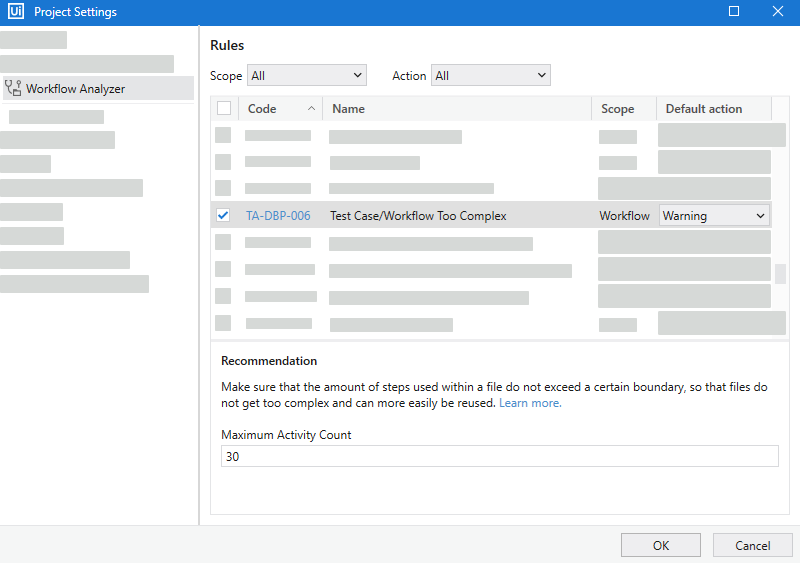Focus the Maximum Activity Count field
The image size is (800, 563).
tap(499, 457)
